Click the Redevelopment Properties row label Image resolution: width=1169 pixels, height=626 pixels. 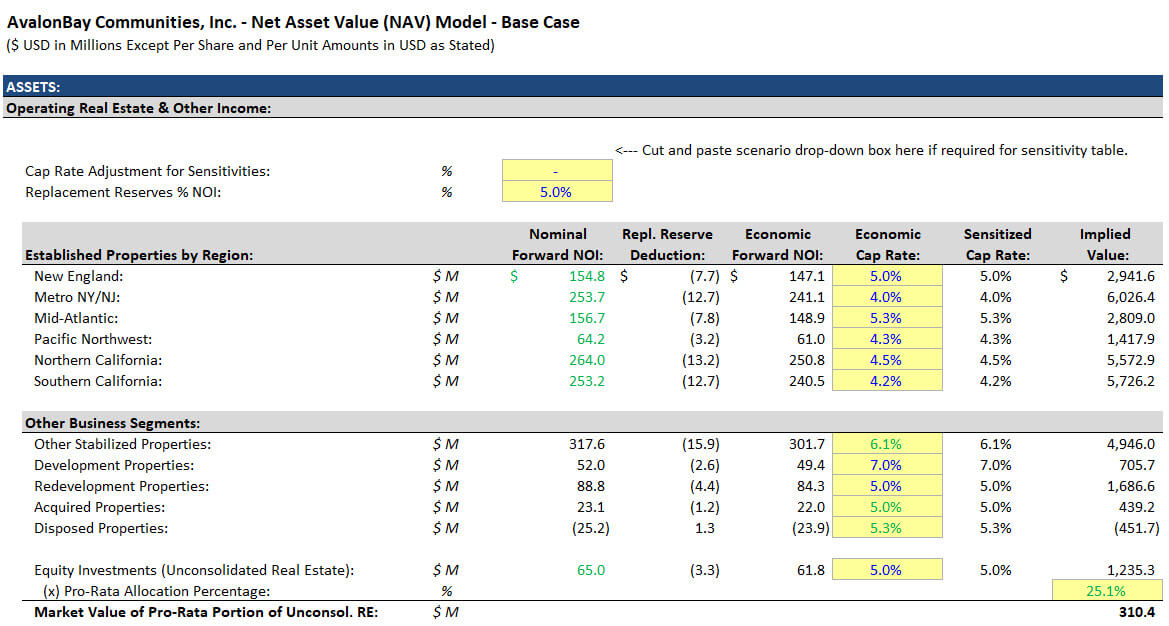(x=122, y=485)
